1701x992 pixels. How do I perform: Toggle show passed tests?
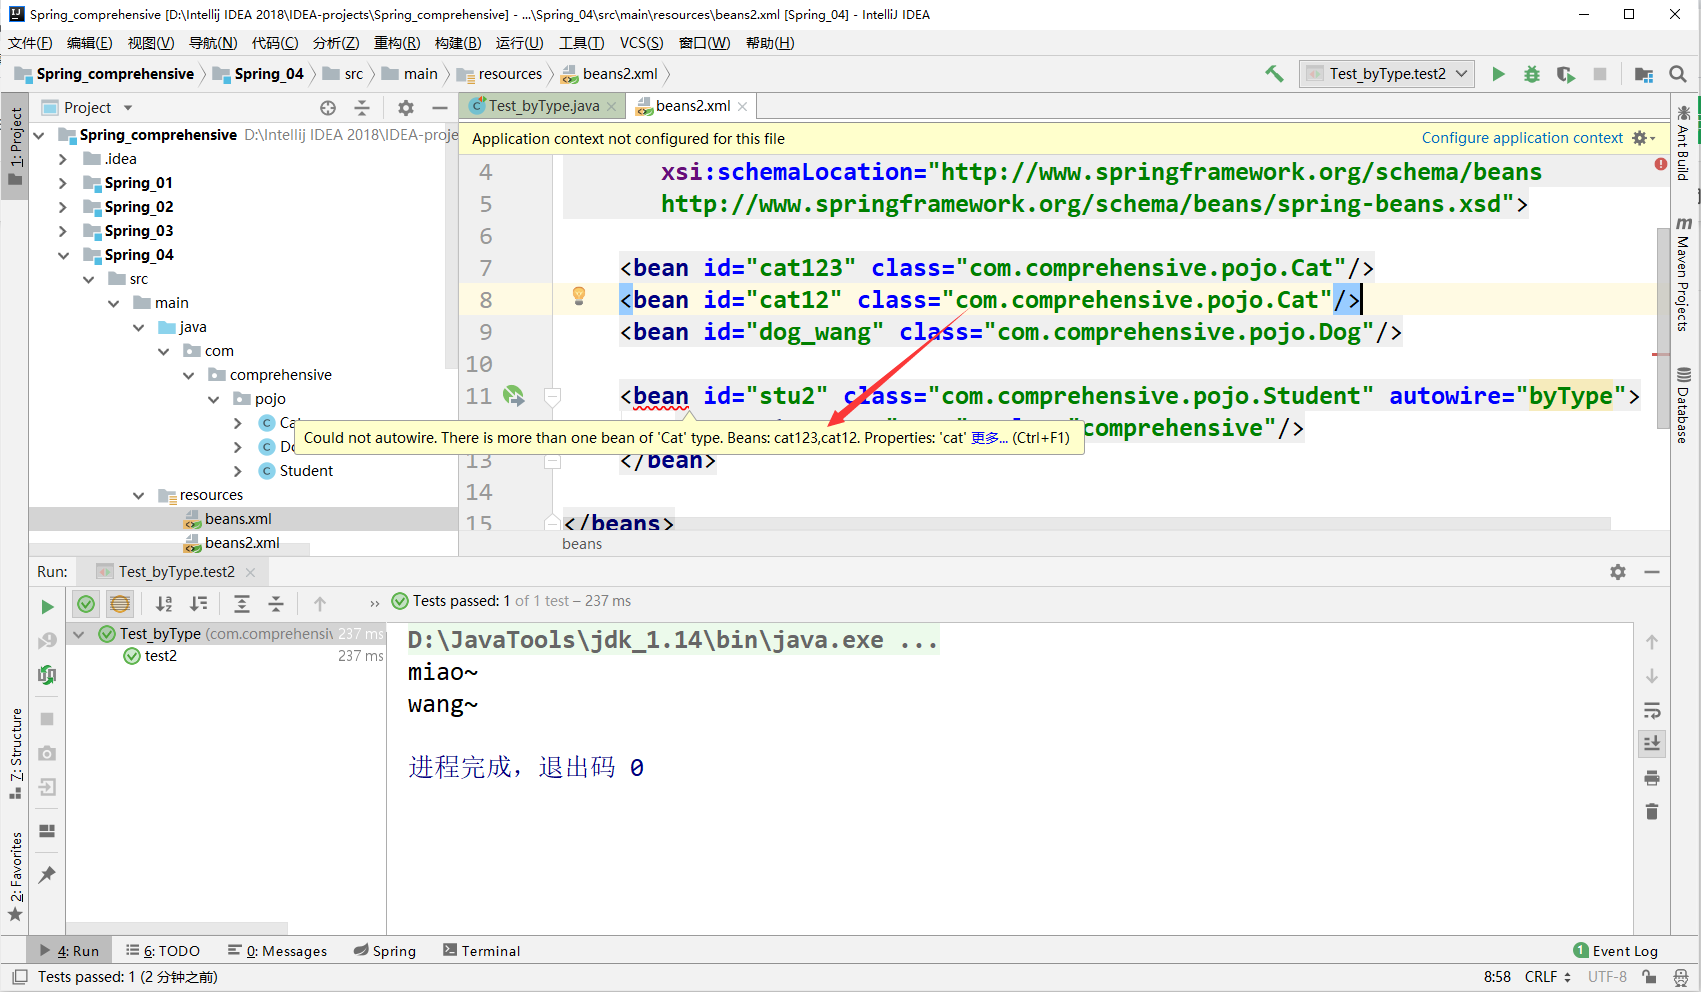coord(86,604)
